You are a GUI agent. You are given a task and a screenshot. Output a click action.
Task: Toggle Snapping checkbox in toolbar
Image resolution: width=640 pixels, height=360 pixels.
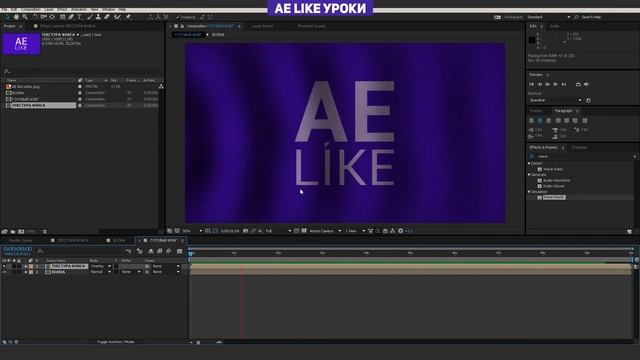pyautogui.click(x=178, y=17)
